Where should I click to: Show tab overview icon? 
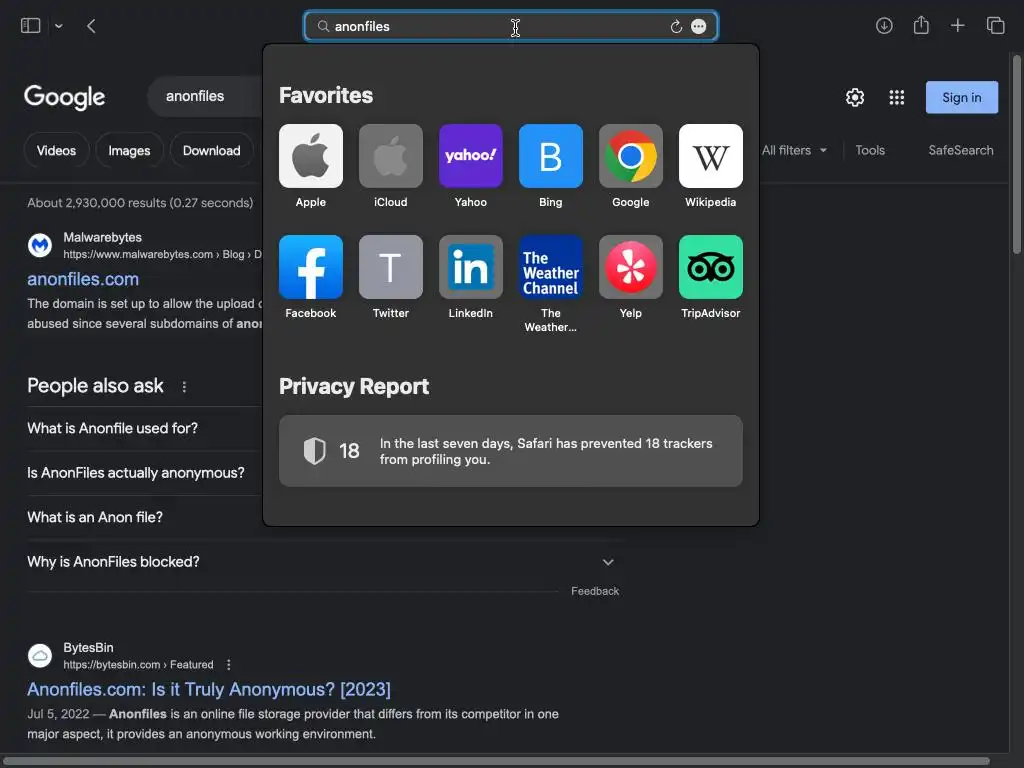point(995,25)
